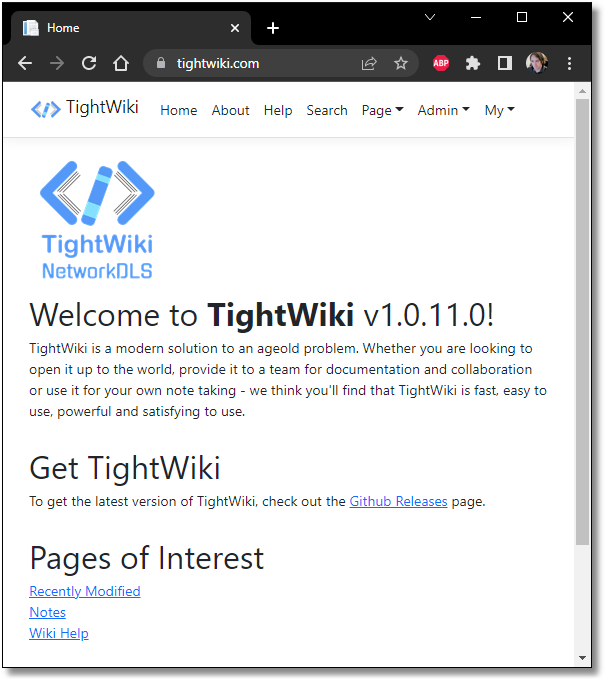This screenshot has height=682, width=606.
Task: Open the About nav item
Action: pyautogui.click(x=230, y=110)
